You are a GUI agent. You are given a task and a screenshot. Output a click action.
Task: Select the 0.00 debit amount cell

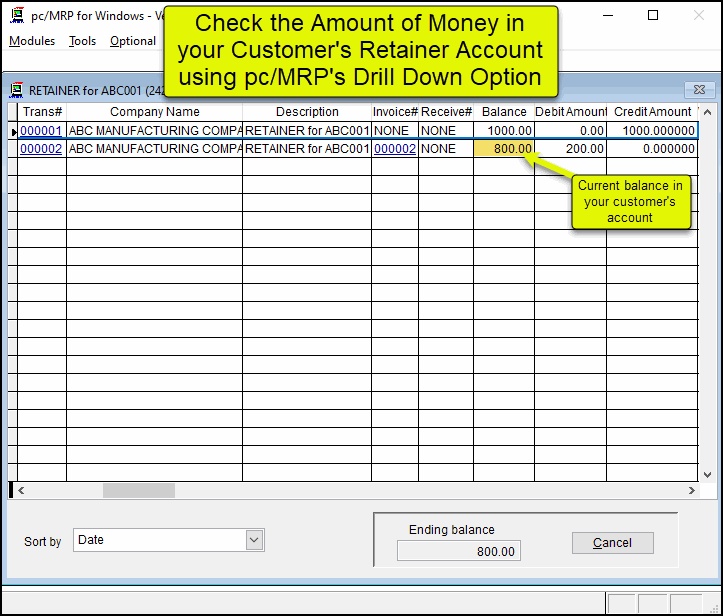(571, 130)
